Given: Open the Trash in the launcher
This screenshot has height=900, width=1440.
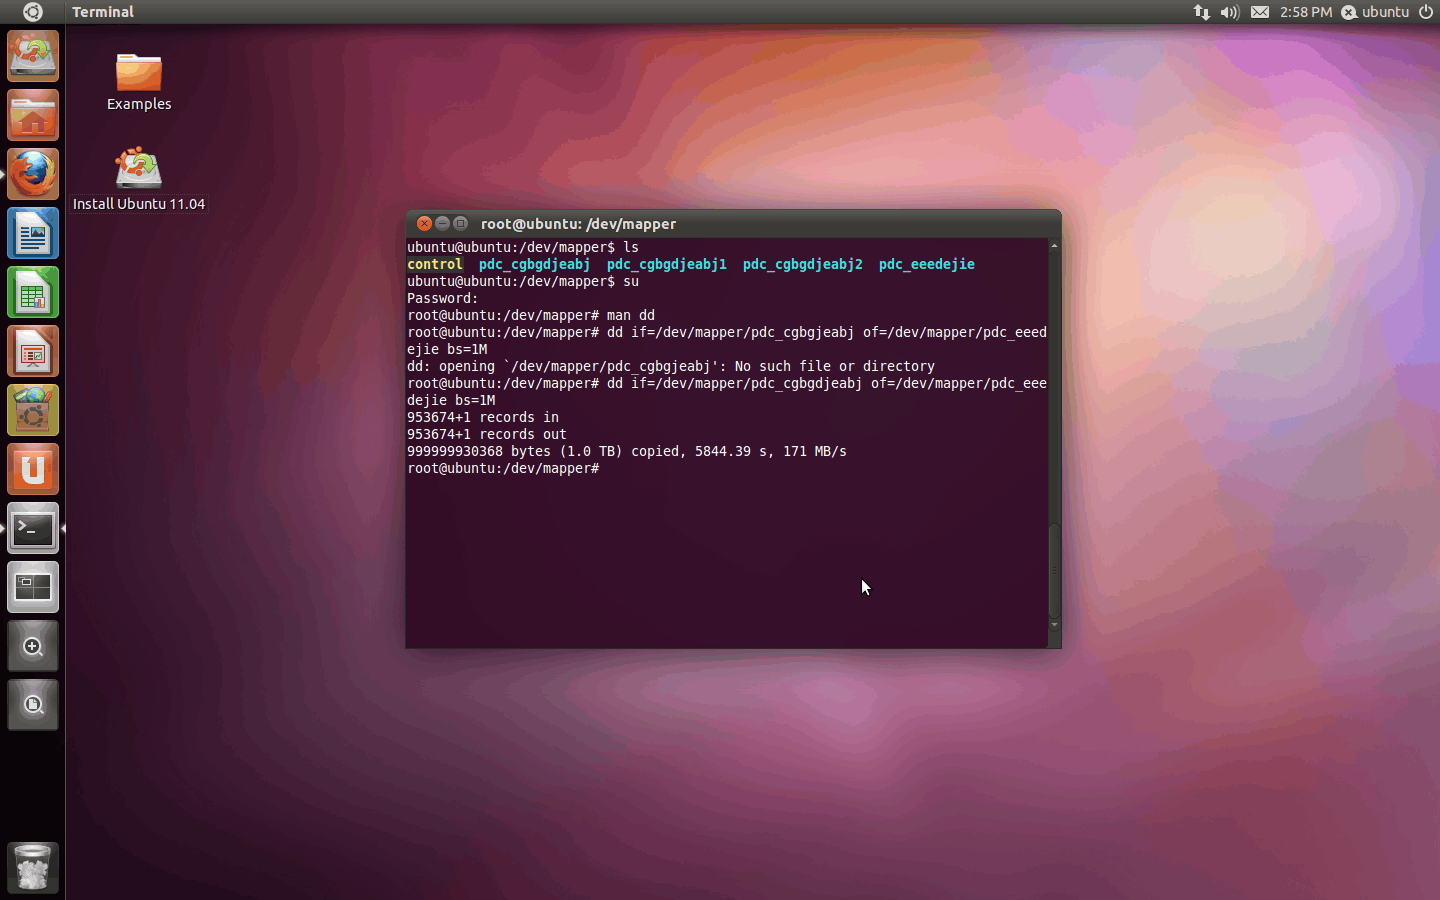Looking at the screenshot, I should pyautogui.click(x=33, y=867).
